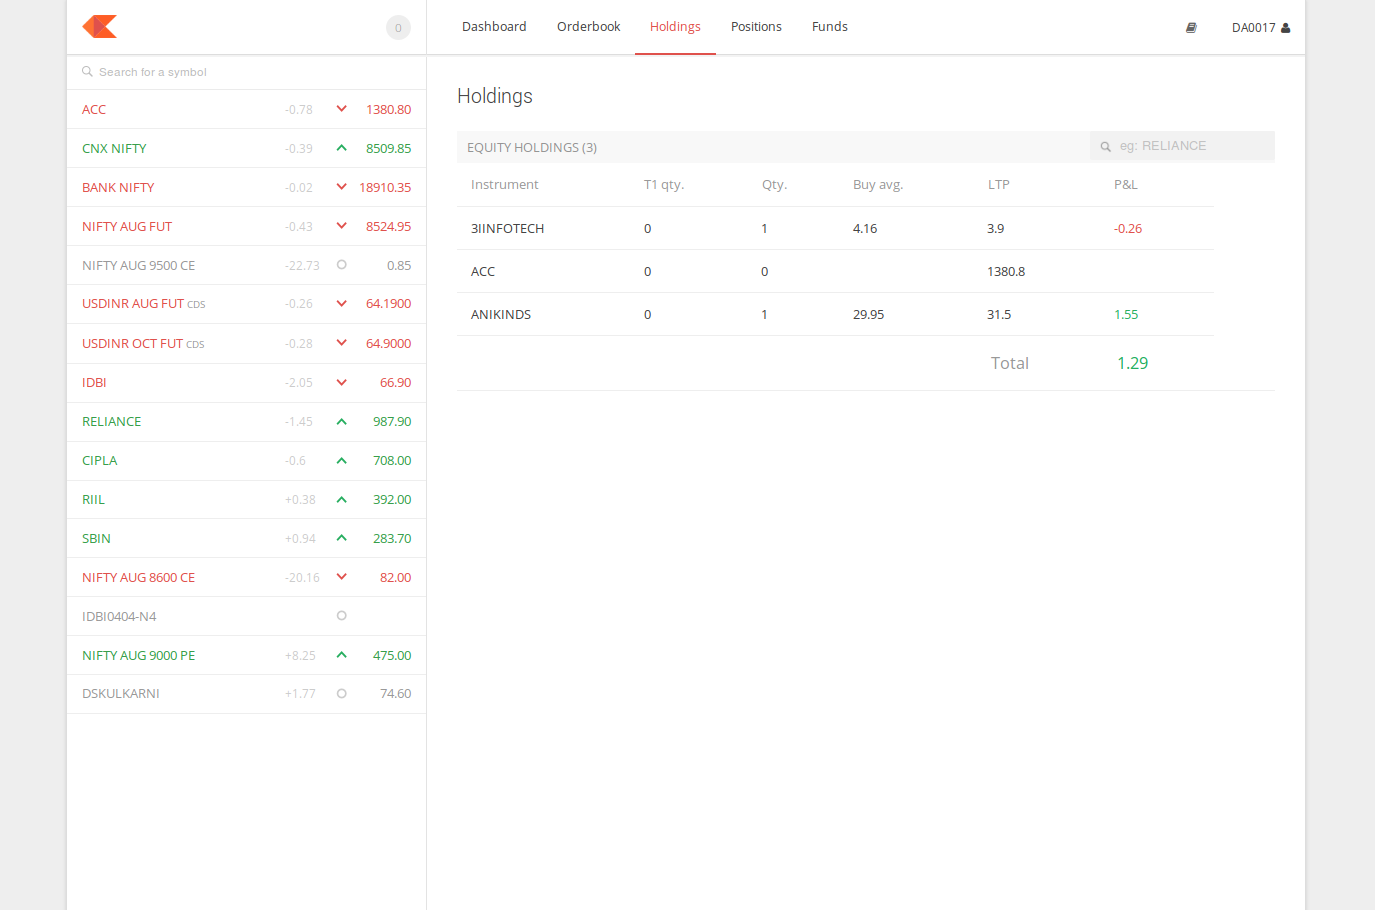
Task: Click the magnifier icon in the symbol search bar
Action: 88,71
